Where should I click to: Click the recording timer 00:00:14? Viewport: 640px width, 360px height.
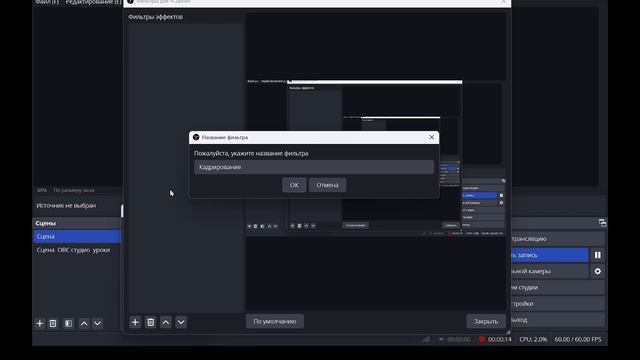500,339
